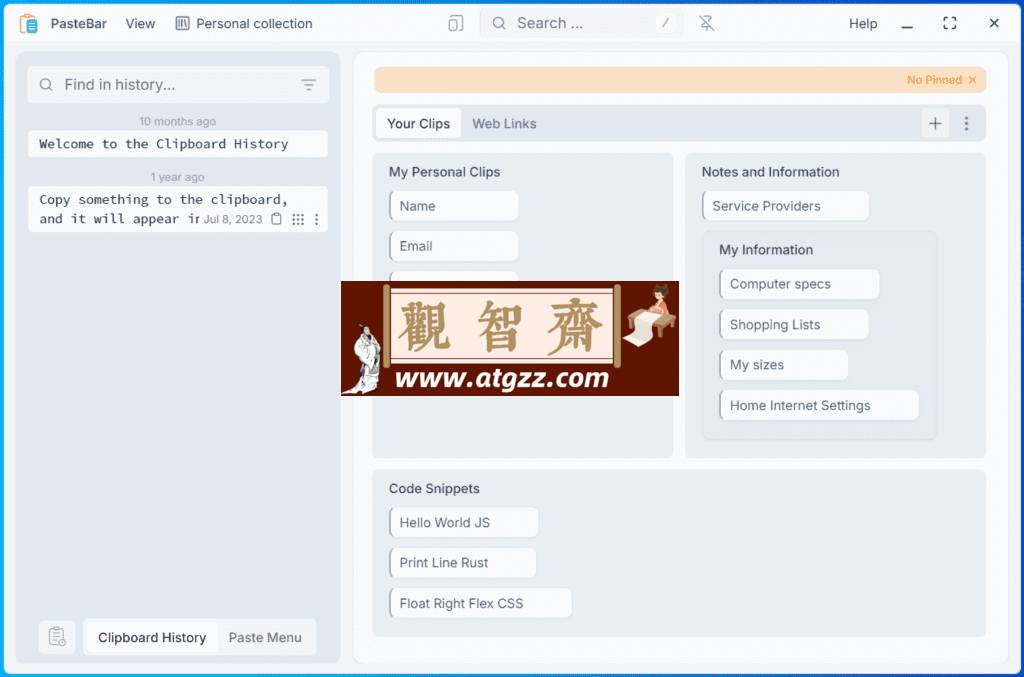Screen dimensions: 1024x677
Task: Click the magnifier icon in top search
Action: pyautogui.click(x=499, y=24)
